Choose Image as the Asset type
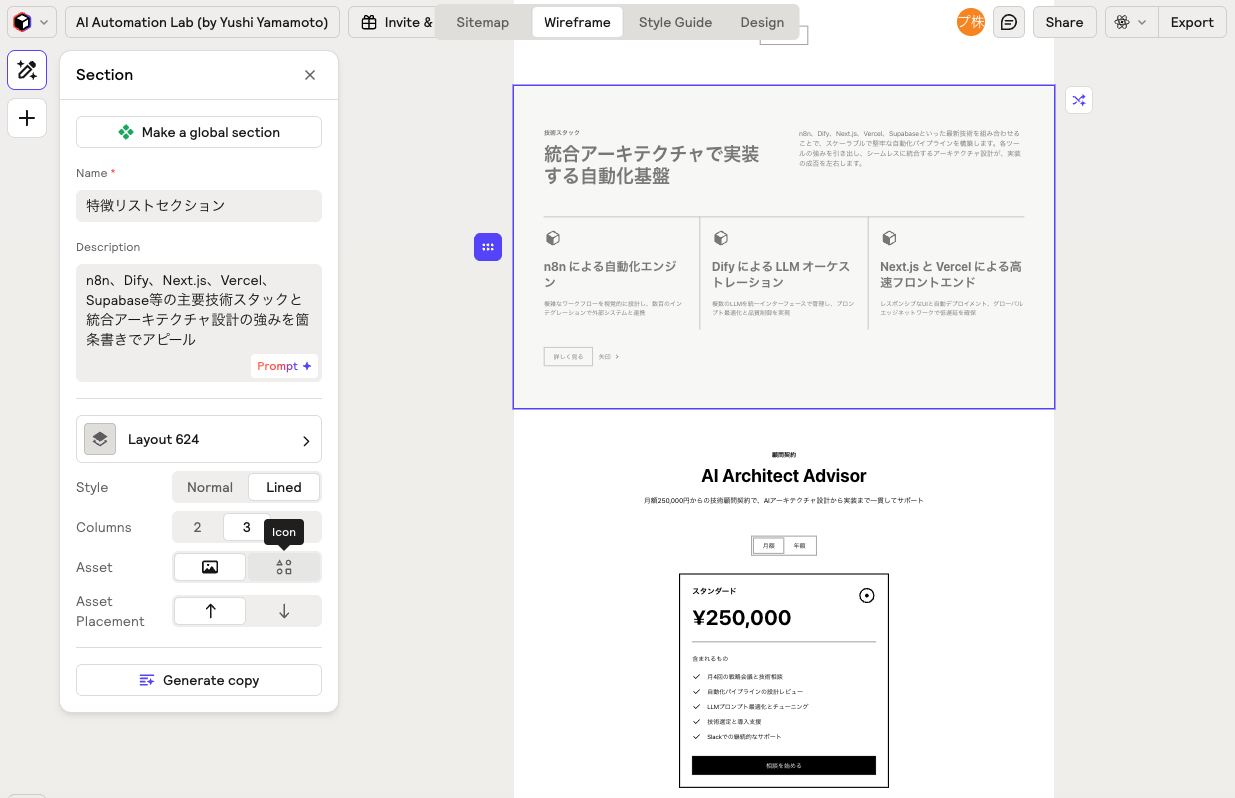 (x=210, y=567)
